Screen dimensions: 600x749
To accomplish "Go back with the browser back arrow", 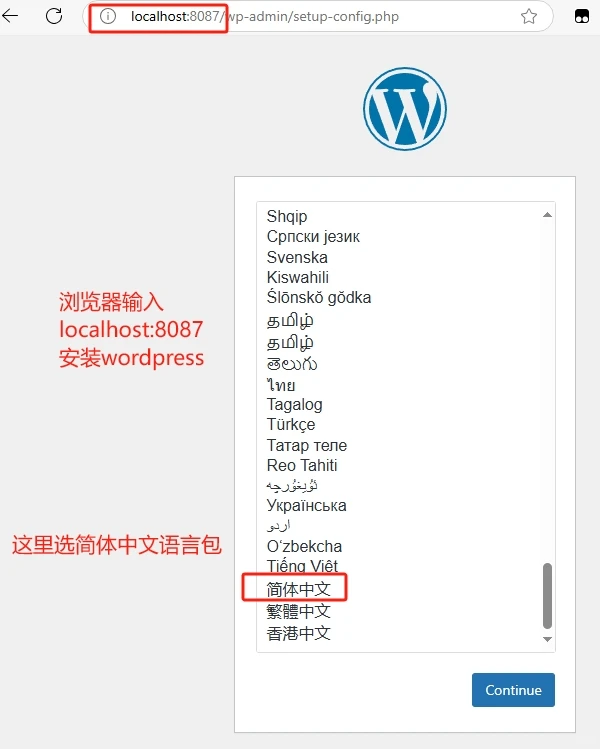I will (x=10, y=16).
